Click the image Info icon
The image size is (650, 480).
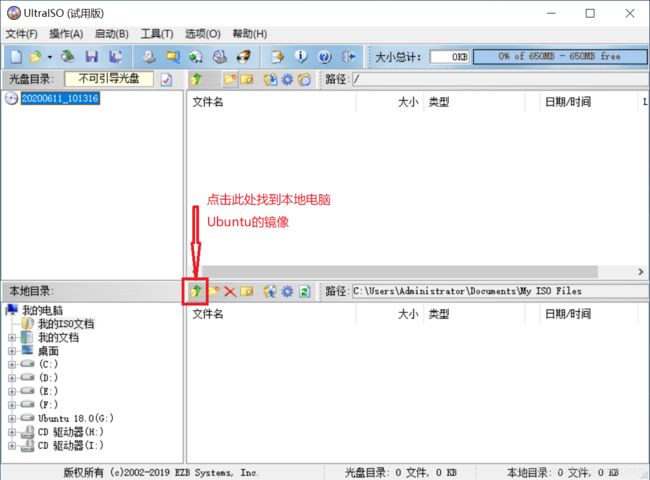[301, 56]
